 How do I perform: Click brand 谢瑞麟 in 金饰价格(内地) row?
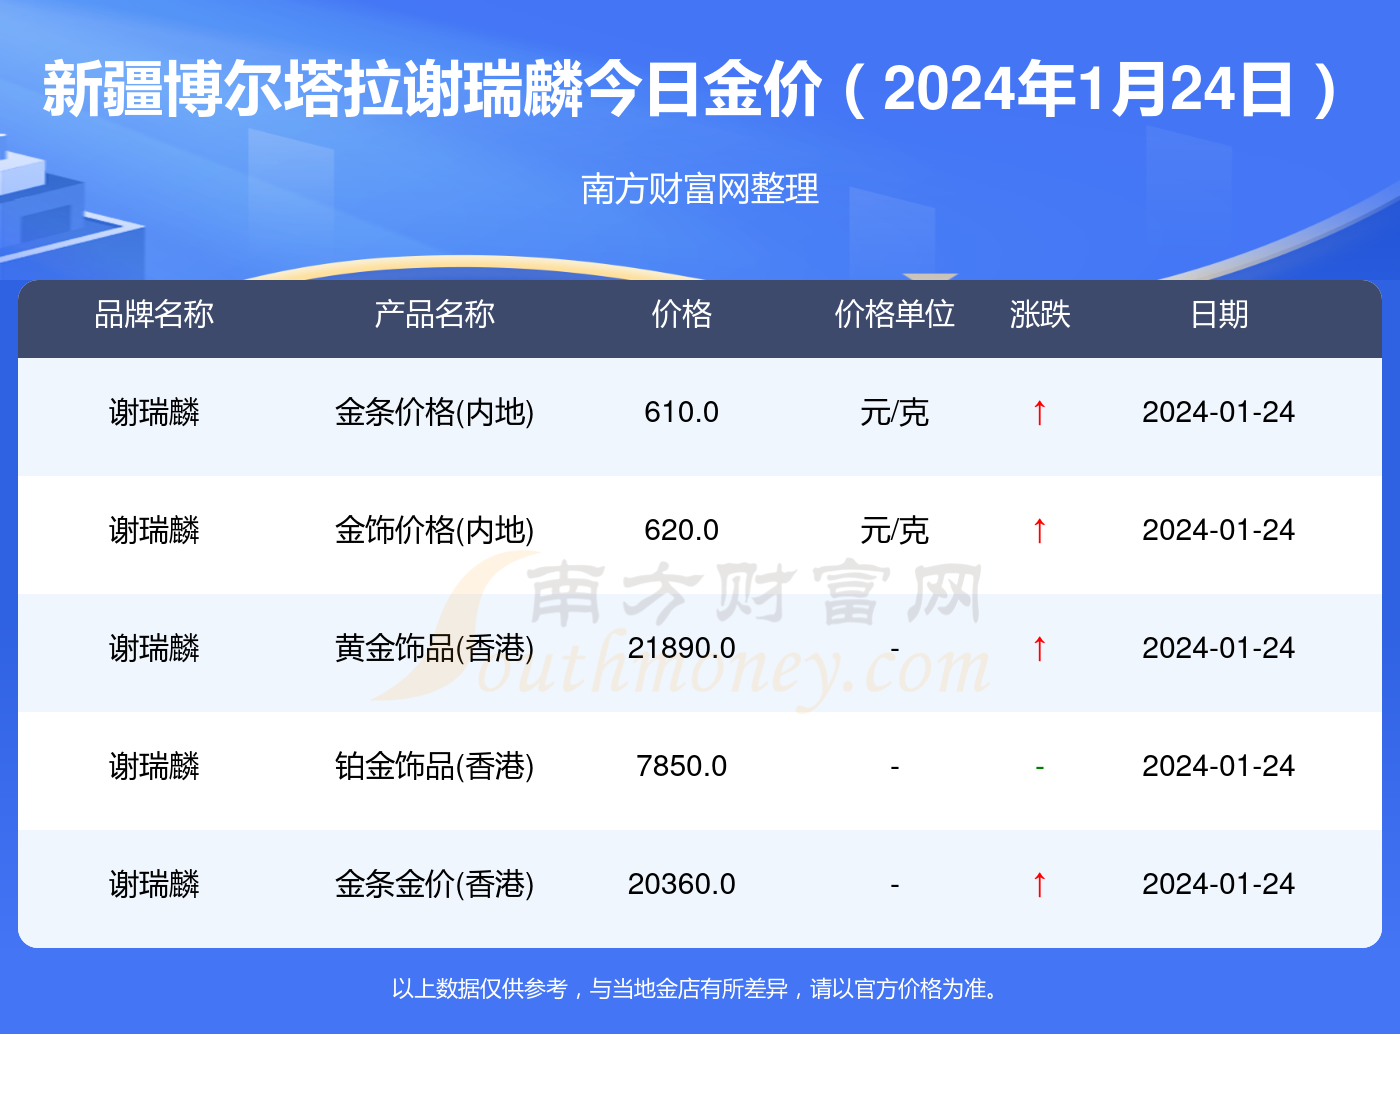click(154, 530)
